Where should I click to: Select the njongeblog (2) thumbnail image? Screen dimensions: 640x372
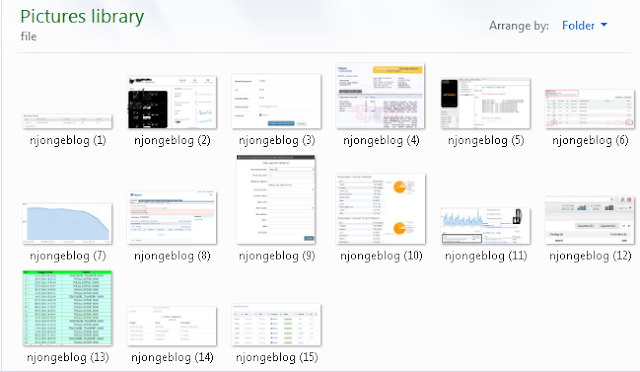tap(172, 102)
